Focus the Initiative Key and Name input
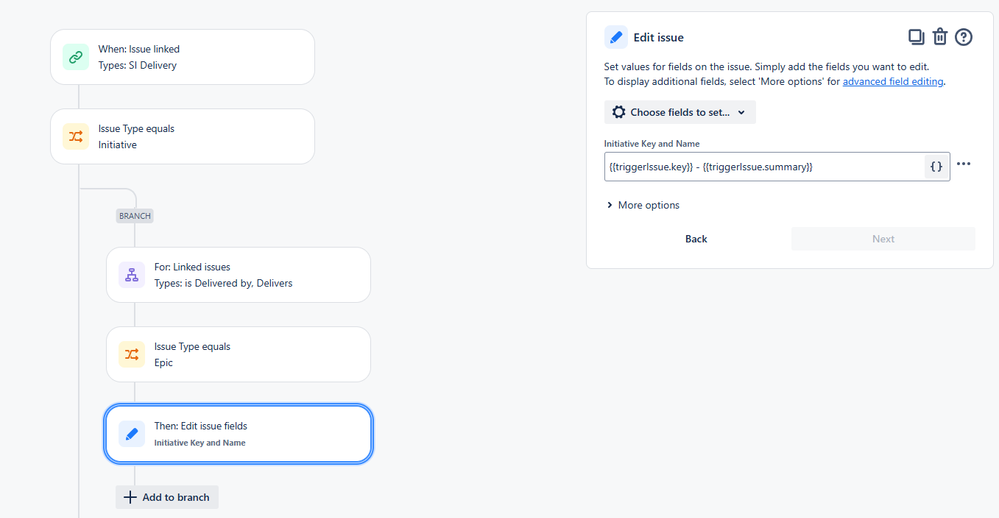The height and width of the screenshot is (518, 999). point(764,166)
